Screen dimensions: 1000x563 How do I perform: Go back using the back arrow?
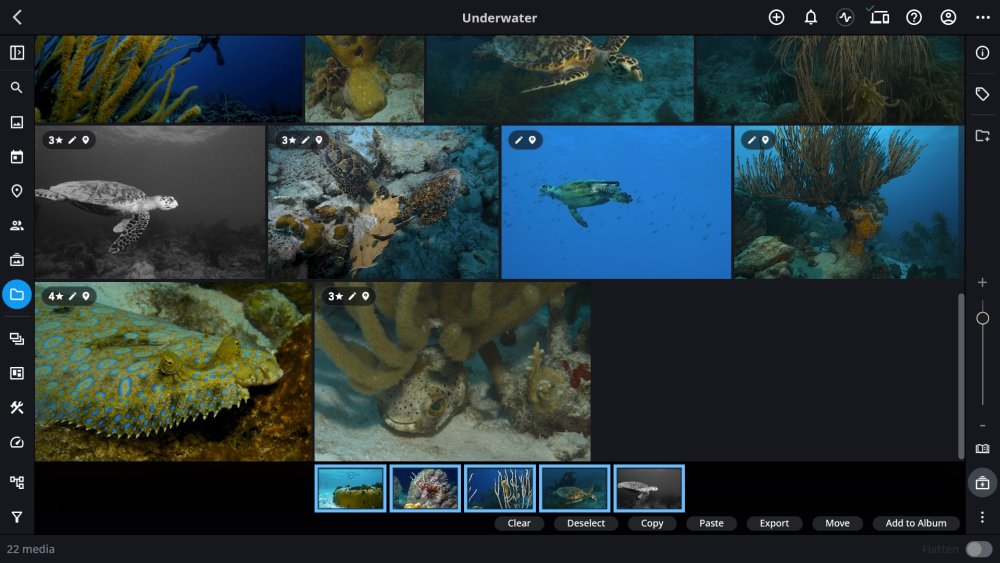(x=17, y=18)
